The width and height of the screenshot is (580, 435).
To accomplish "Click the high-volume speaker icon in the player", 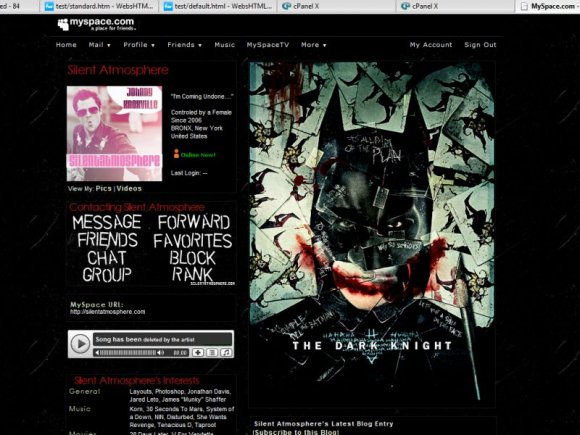I will pyautogui.click(x=161, y=353).
